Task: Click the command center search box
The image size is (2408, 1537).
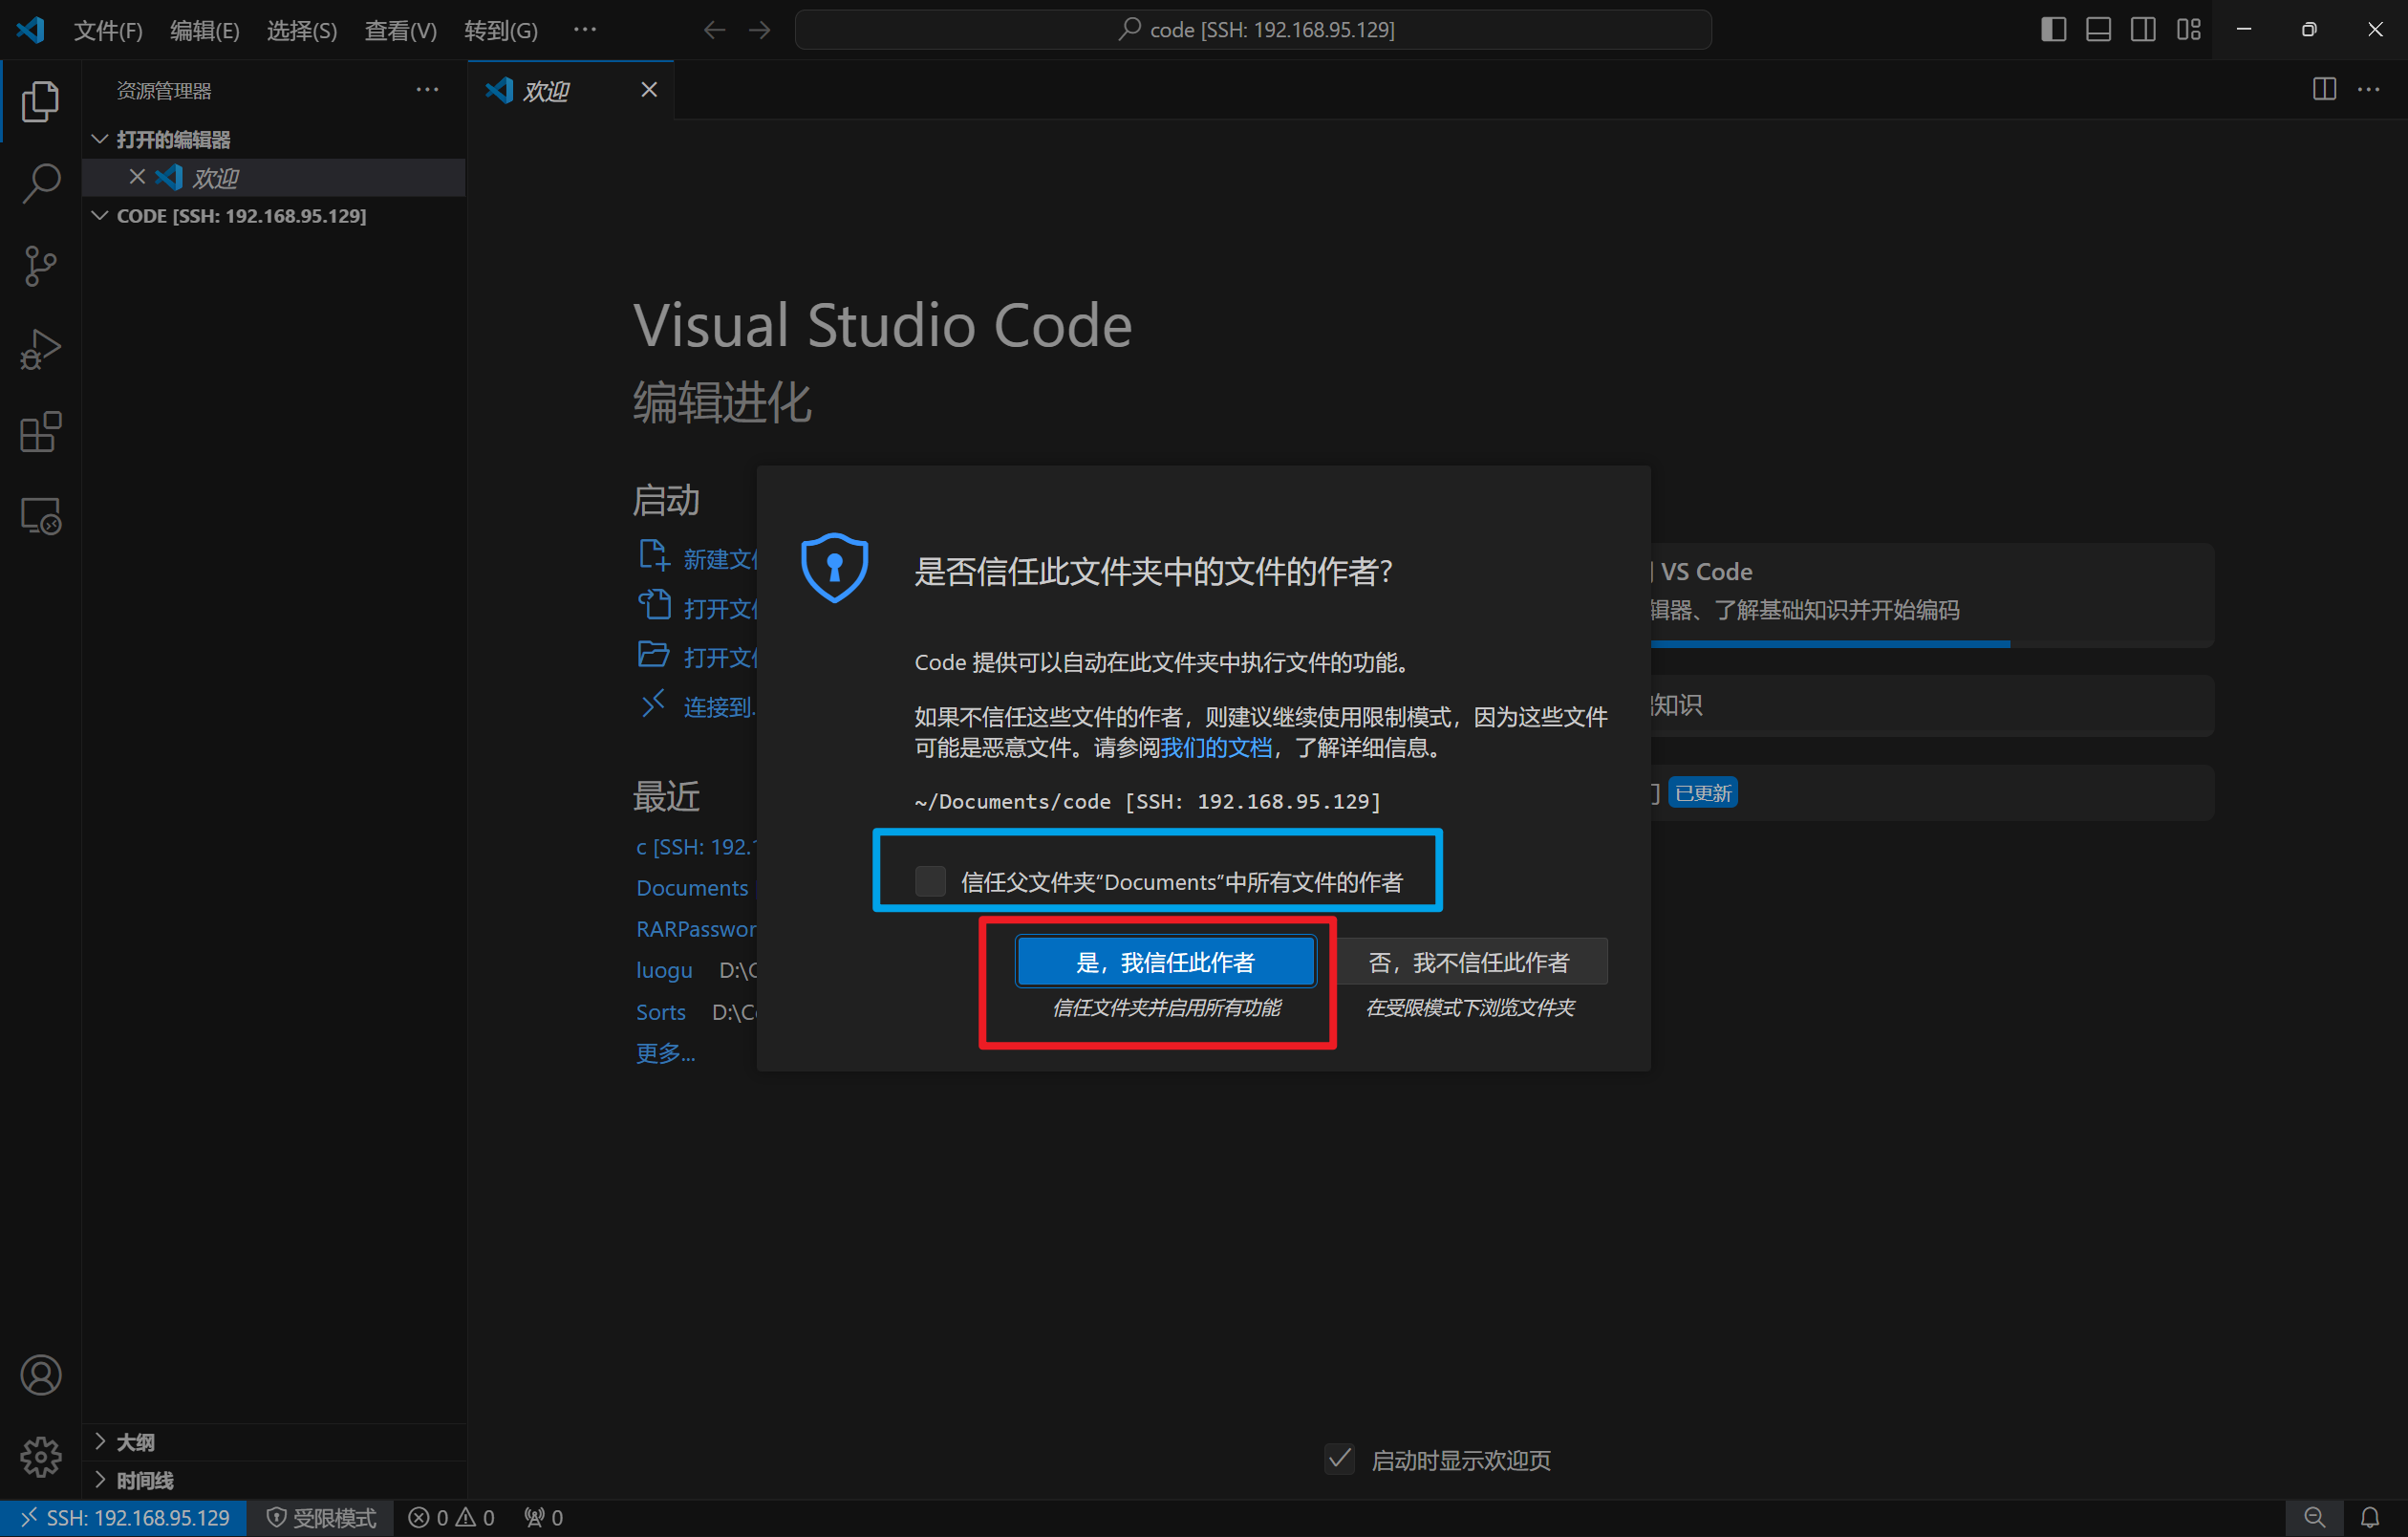Action: pyautogui.click(x=1253, y=30)
